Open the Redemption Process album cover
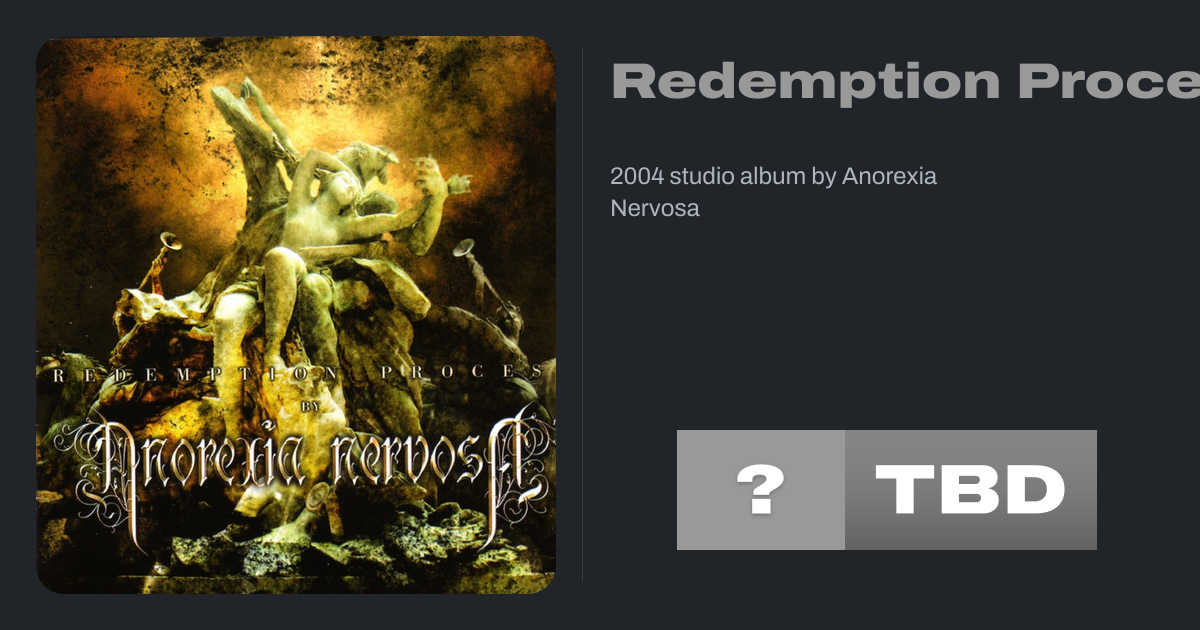Viewport: 1200px width, 630px height. tap(296, 315)
